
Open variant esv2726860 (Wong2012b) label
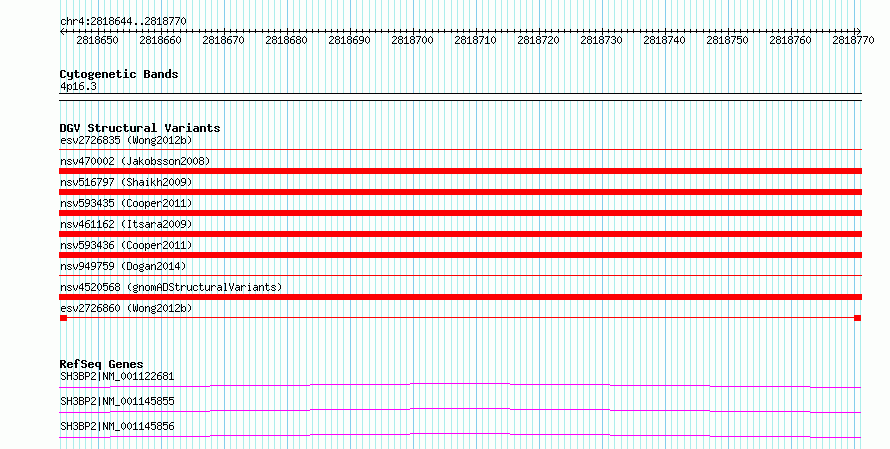tap(126, 308)
